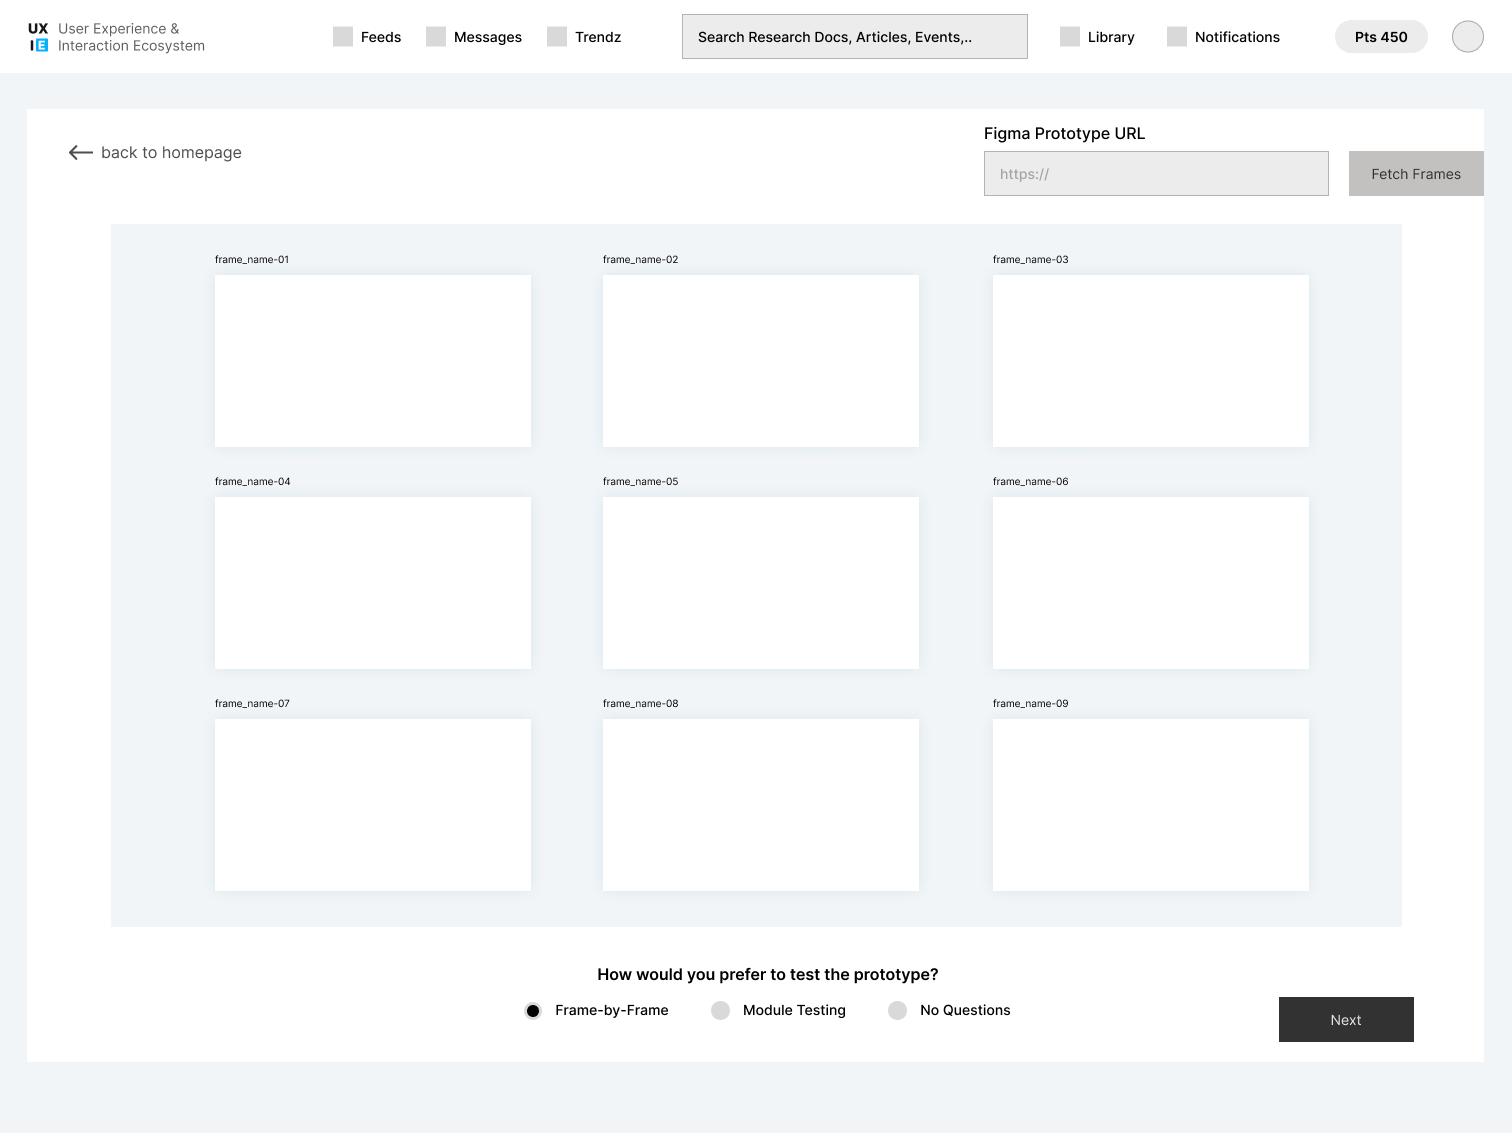The width and height of the screenshot is (1512, 1133).
Task: Click the 'Figma Prototype URL' label text
Action: [1064, 133]
